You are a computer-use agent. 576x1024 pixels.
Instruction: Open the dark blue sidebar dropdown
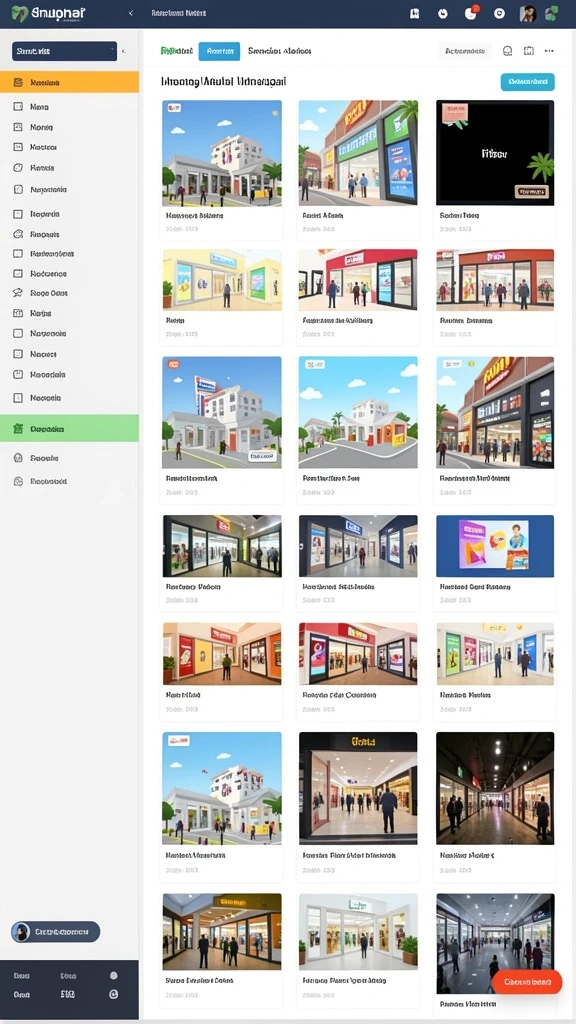click(x=64, y=51)
